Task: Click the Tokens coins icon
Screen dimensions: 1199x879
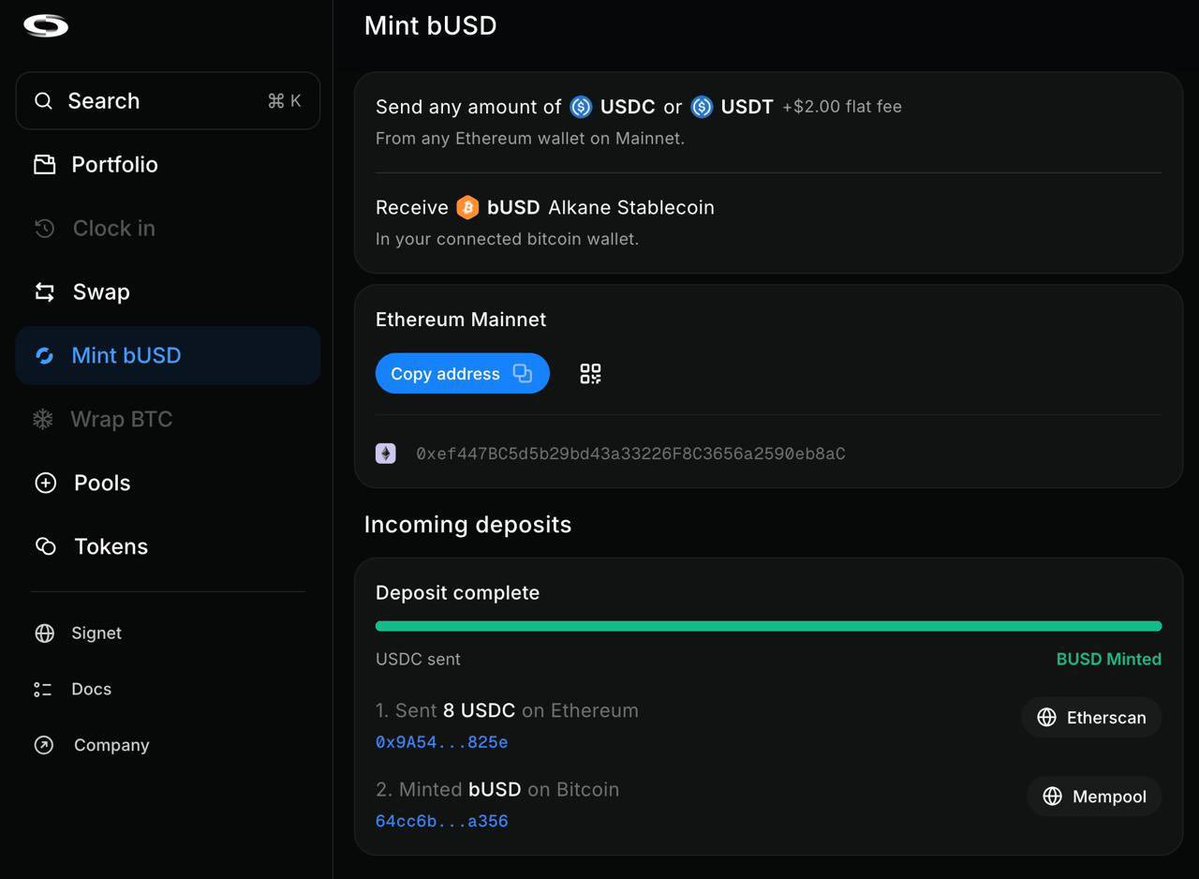Action: 45,547
